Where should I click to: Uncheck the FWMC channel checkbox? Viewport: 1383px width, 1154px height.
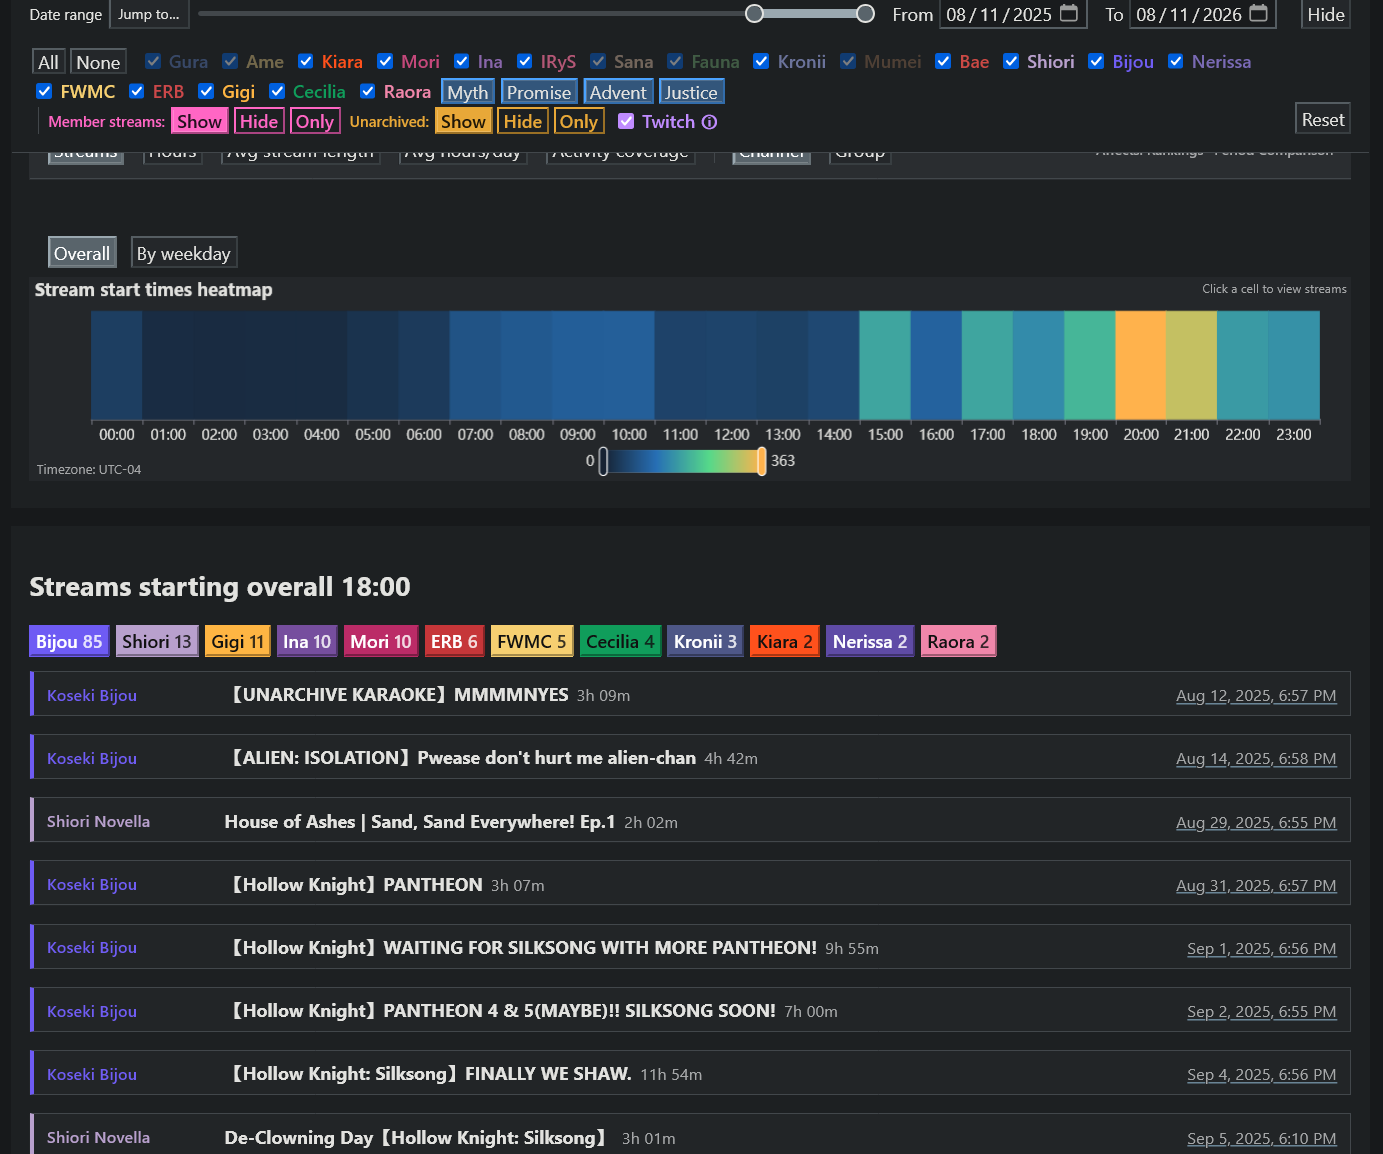pyautogui.click(x=44, y=92)
